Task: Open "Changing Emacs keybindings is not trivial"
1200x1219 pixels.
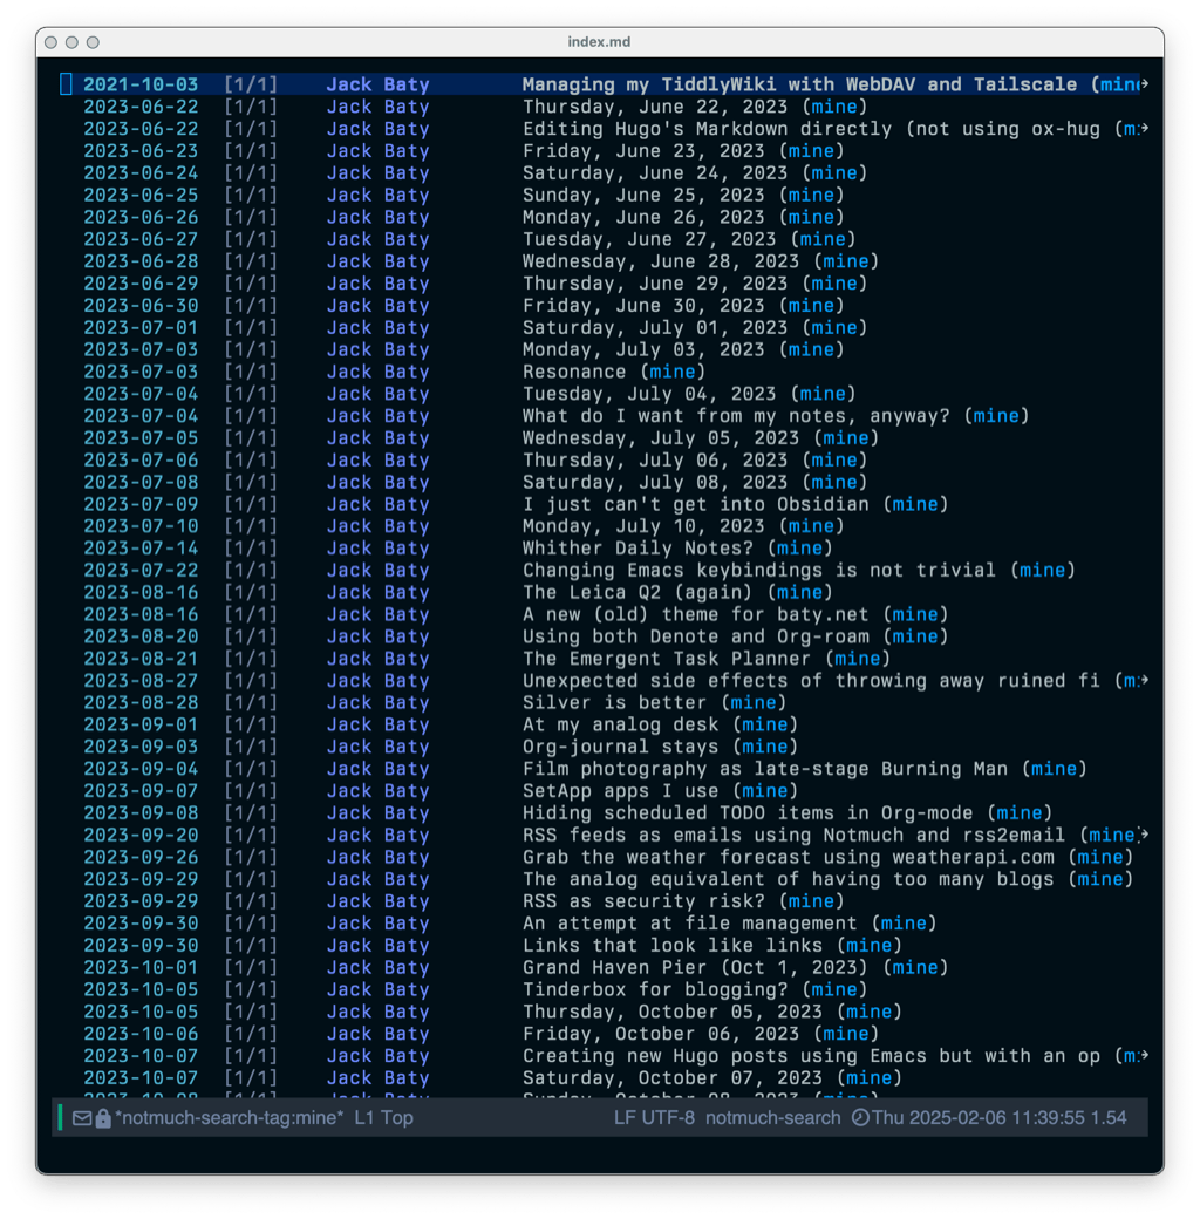Action: (x=760, y=570)
